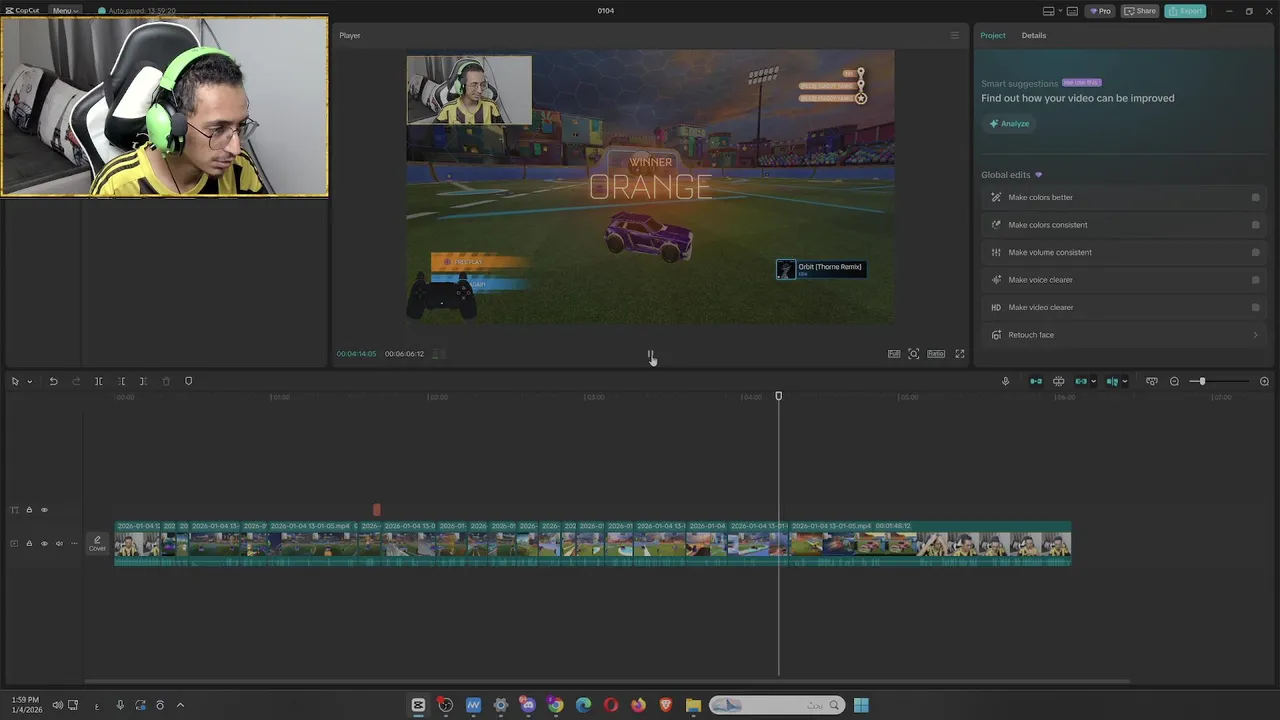Lock the main video track
Image resolution: width=1280 pixels, height=720 pixels.
pos(29,544)
